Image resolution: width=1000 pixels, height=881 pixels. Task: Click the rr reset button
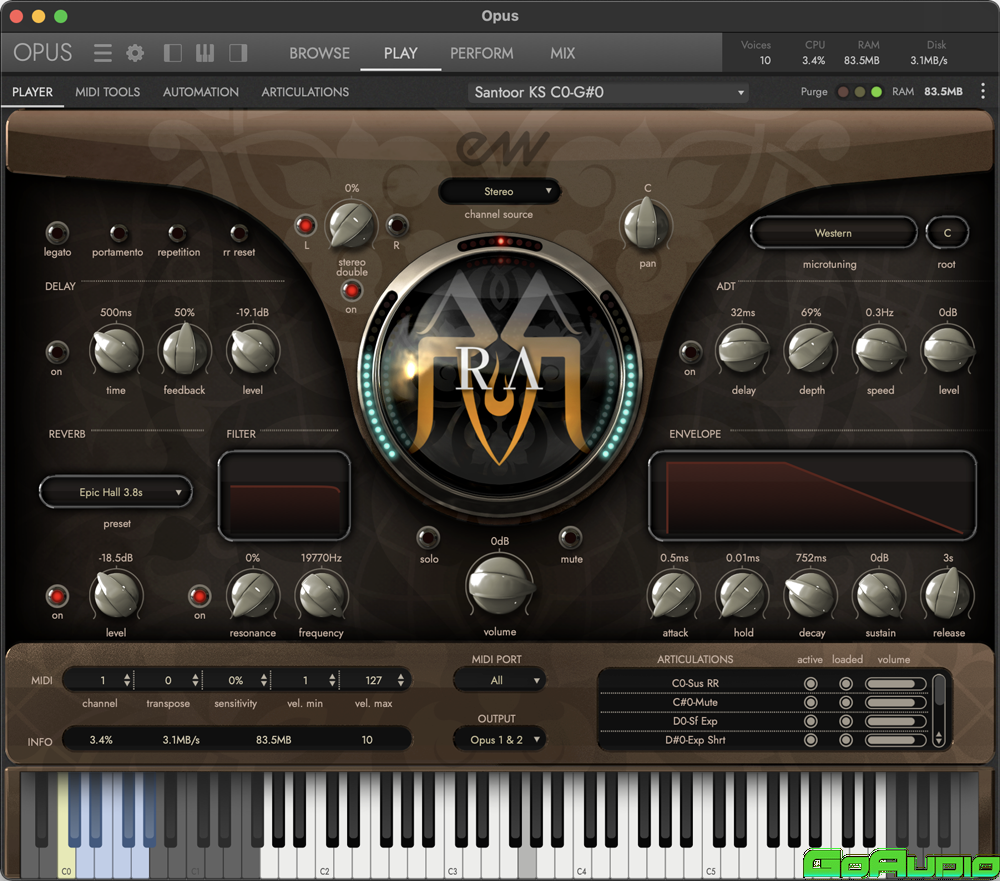[x=239, y=233]
